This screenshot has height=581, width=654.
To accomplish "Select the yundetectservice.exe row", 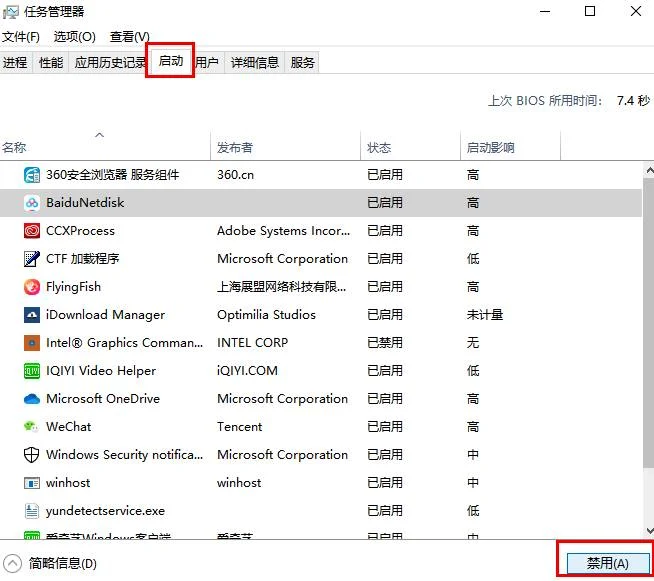I will 105,511.
